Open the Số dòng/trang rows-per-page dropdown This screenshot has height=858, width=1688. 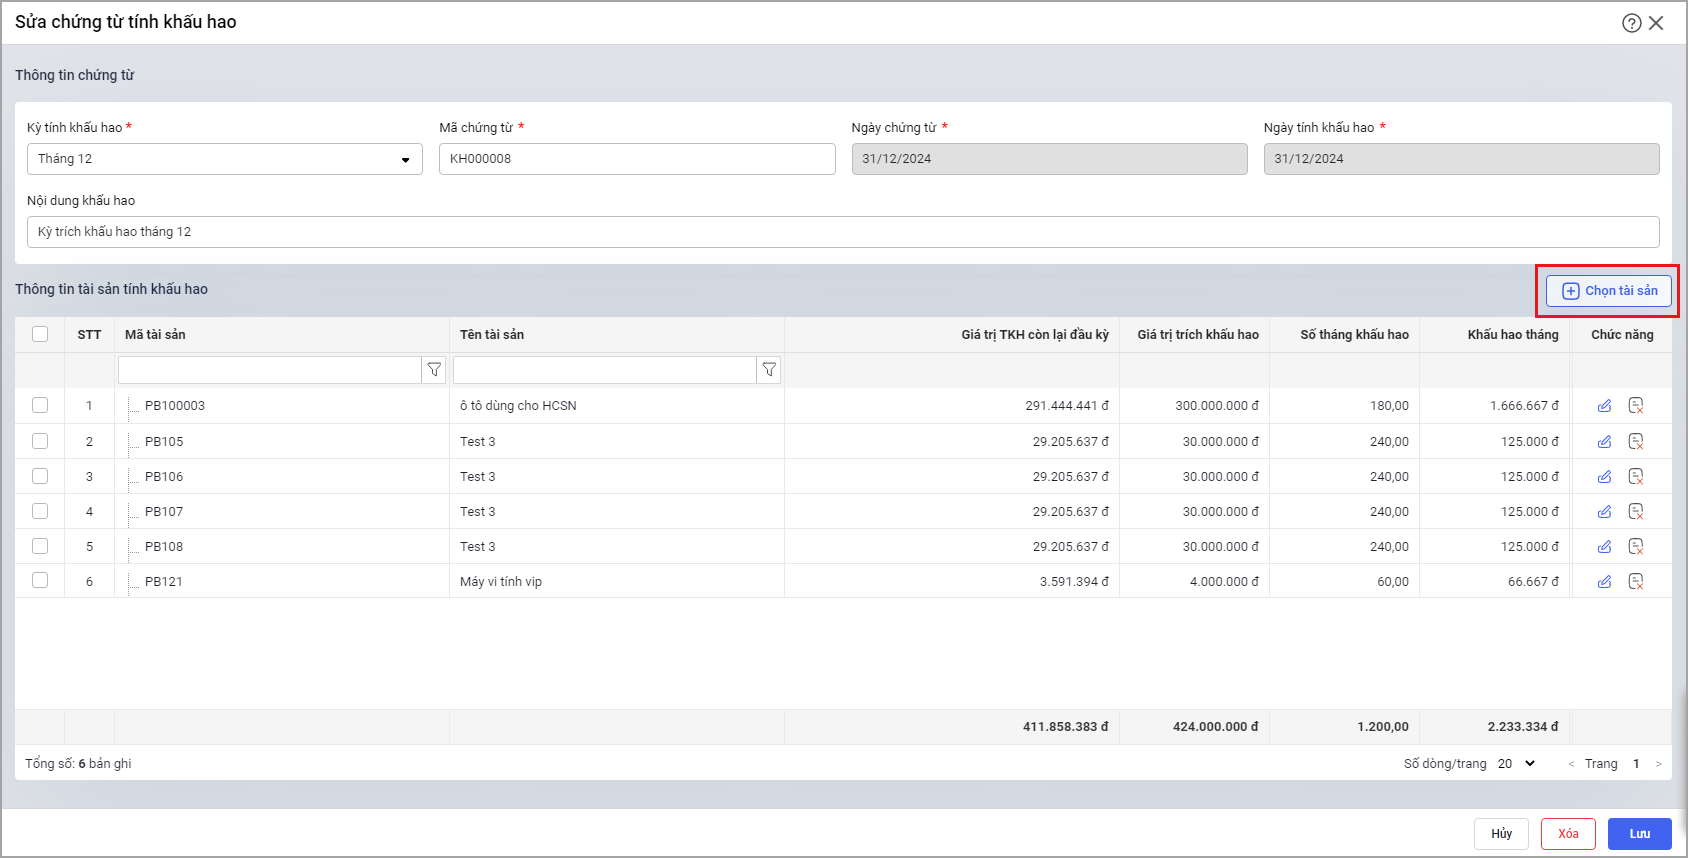[1516, 764]
